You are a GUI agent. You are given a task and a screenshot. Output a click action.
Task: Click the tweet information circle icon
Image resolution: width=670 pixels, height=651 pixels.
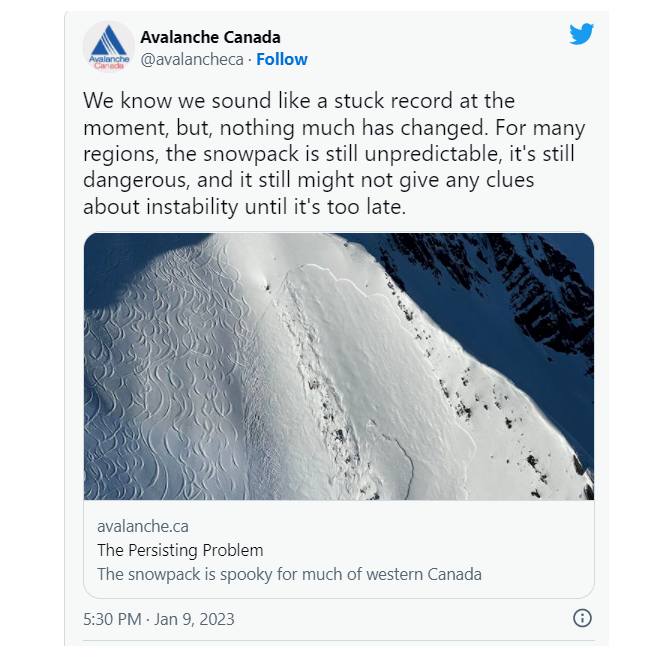tap(582, 618)
